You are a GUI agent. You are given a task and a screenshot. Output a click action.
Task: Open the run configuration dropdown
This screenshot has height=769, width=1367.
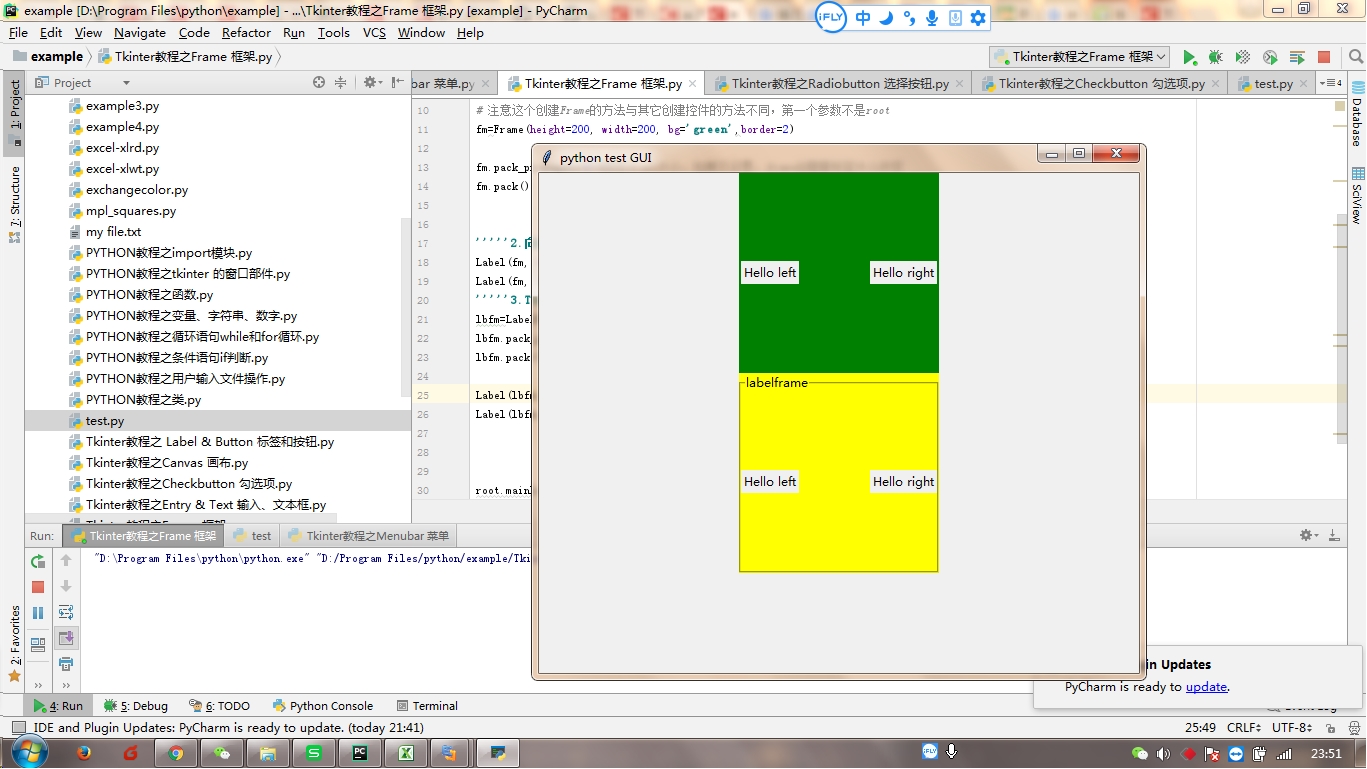[x=1080, y=57]
